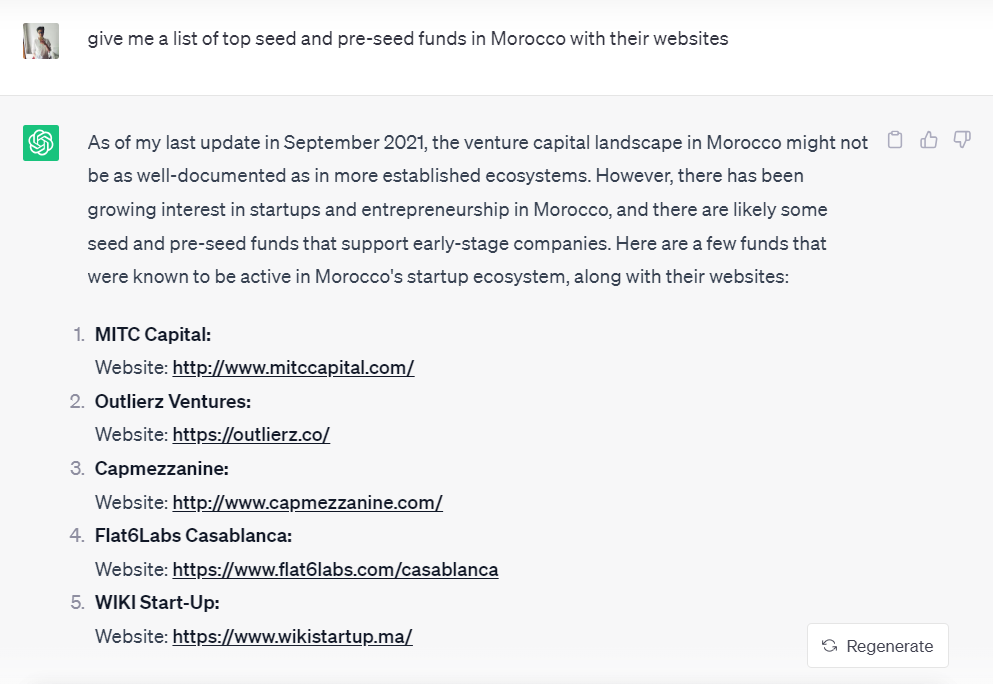
Task: Give the response a thumbs up
Action: pos(928,139)
